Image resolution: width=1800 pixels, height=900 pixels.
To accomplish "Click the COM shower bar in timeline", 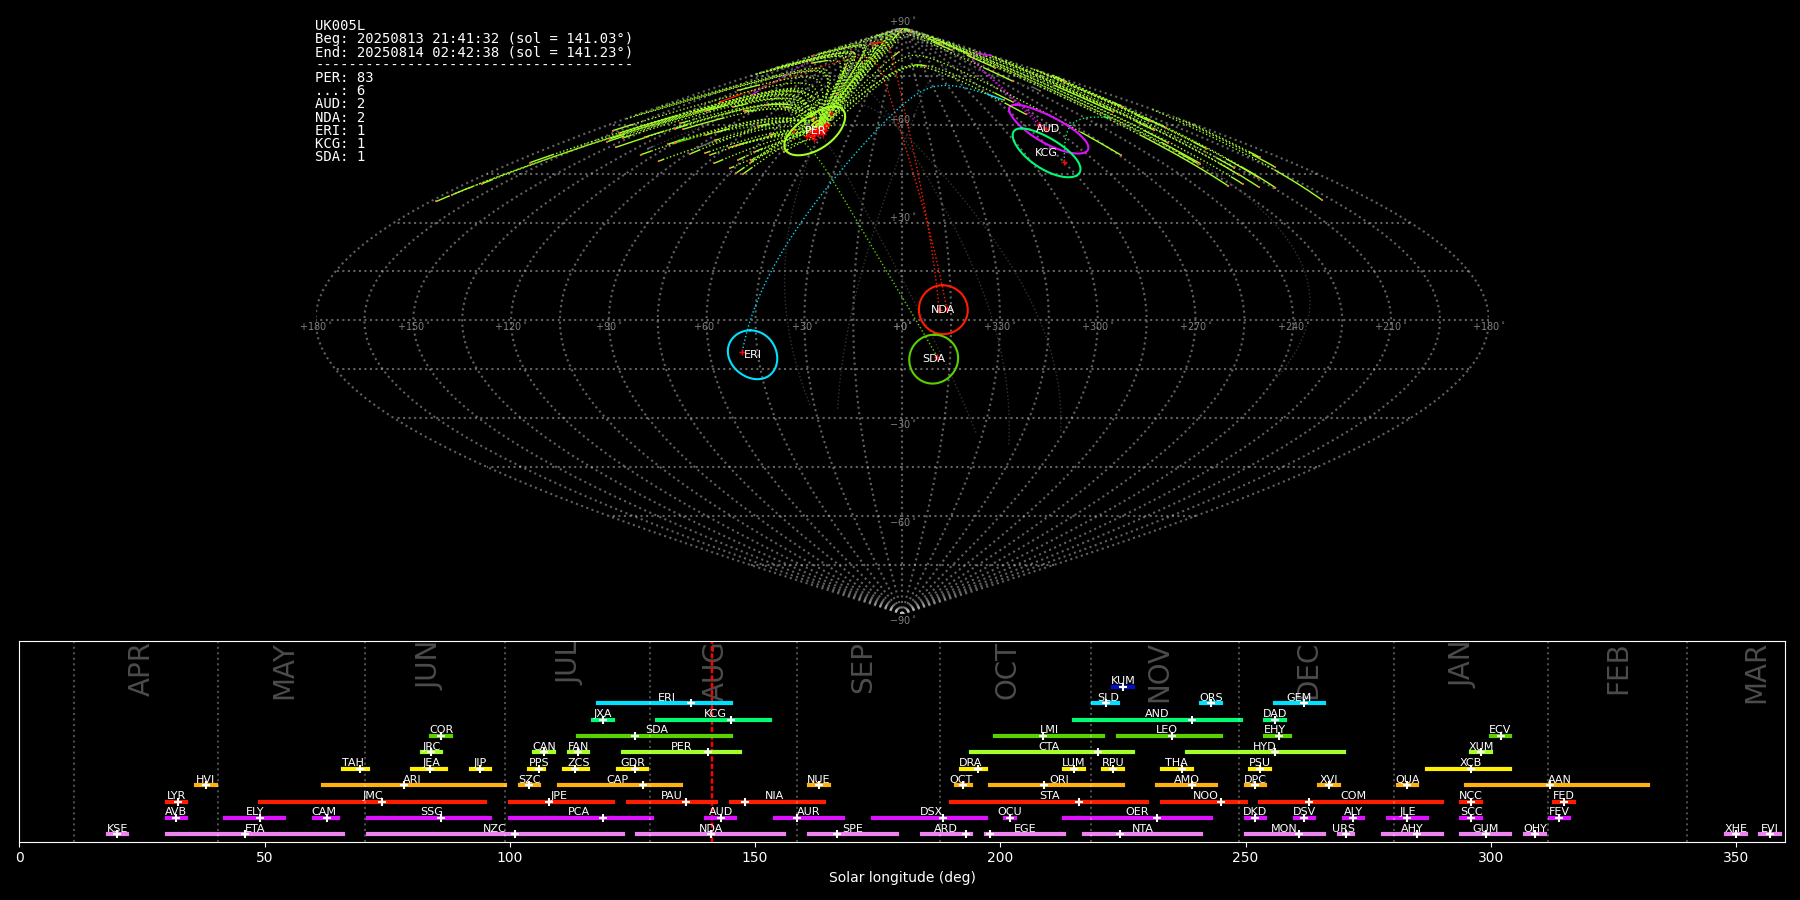I will click(1352, 801).
